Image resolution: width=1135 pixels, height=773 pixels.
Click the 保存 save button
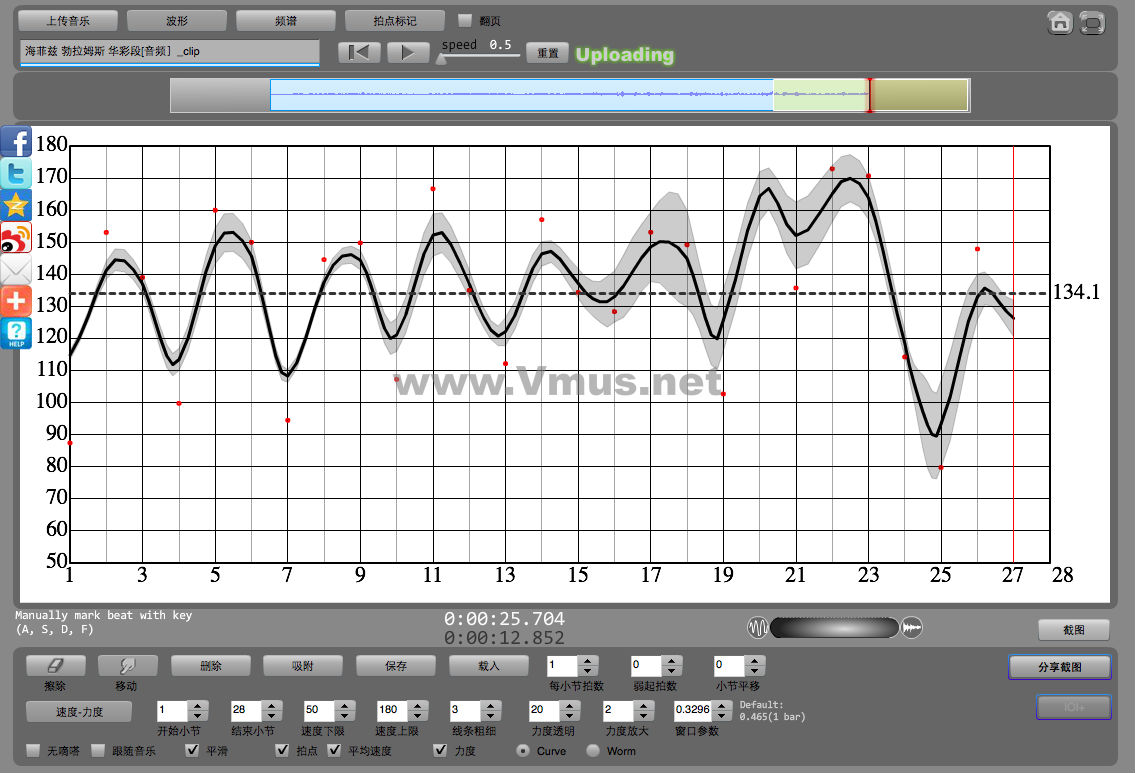tap(396, 665)
